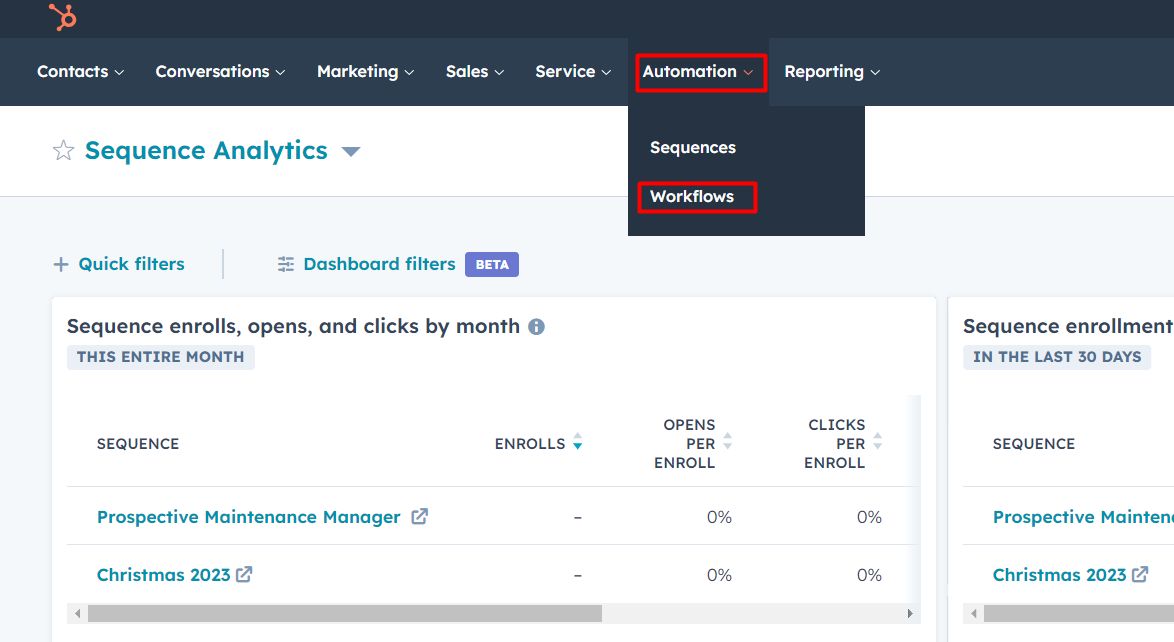
Task: Click the SEQUENCE column header in first table
Action: [138, 443]
